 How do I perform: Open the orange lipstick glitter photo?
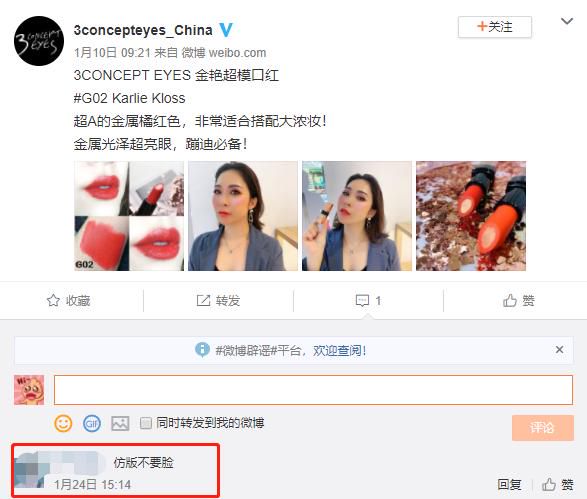click(x=471, y=216)
